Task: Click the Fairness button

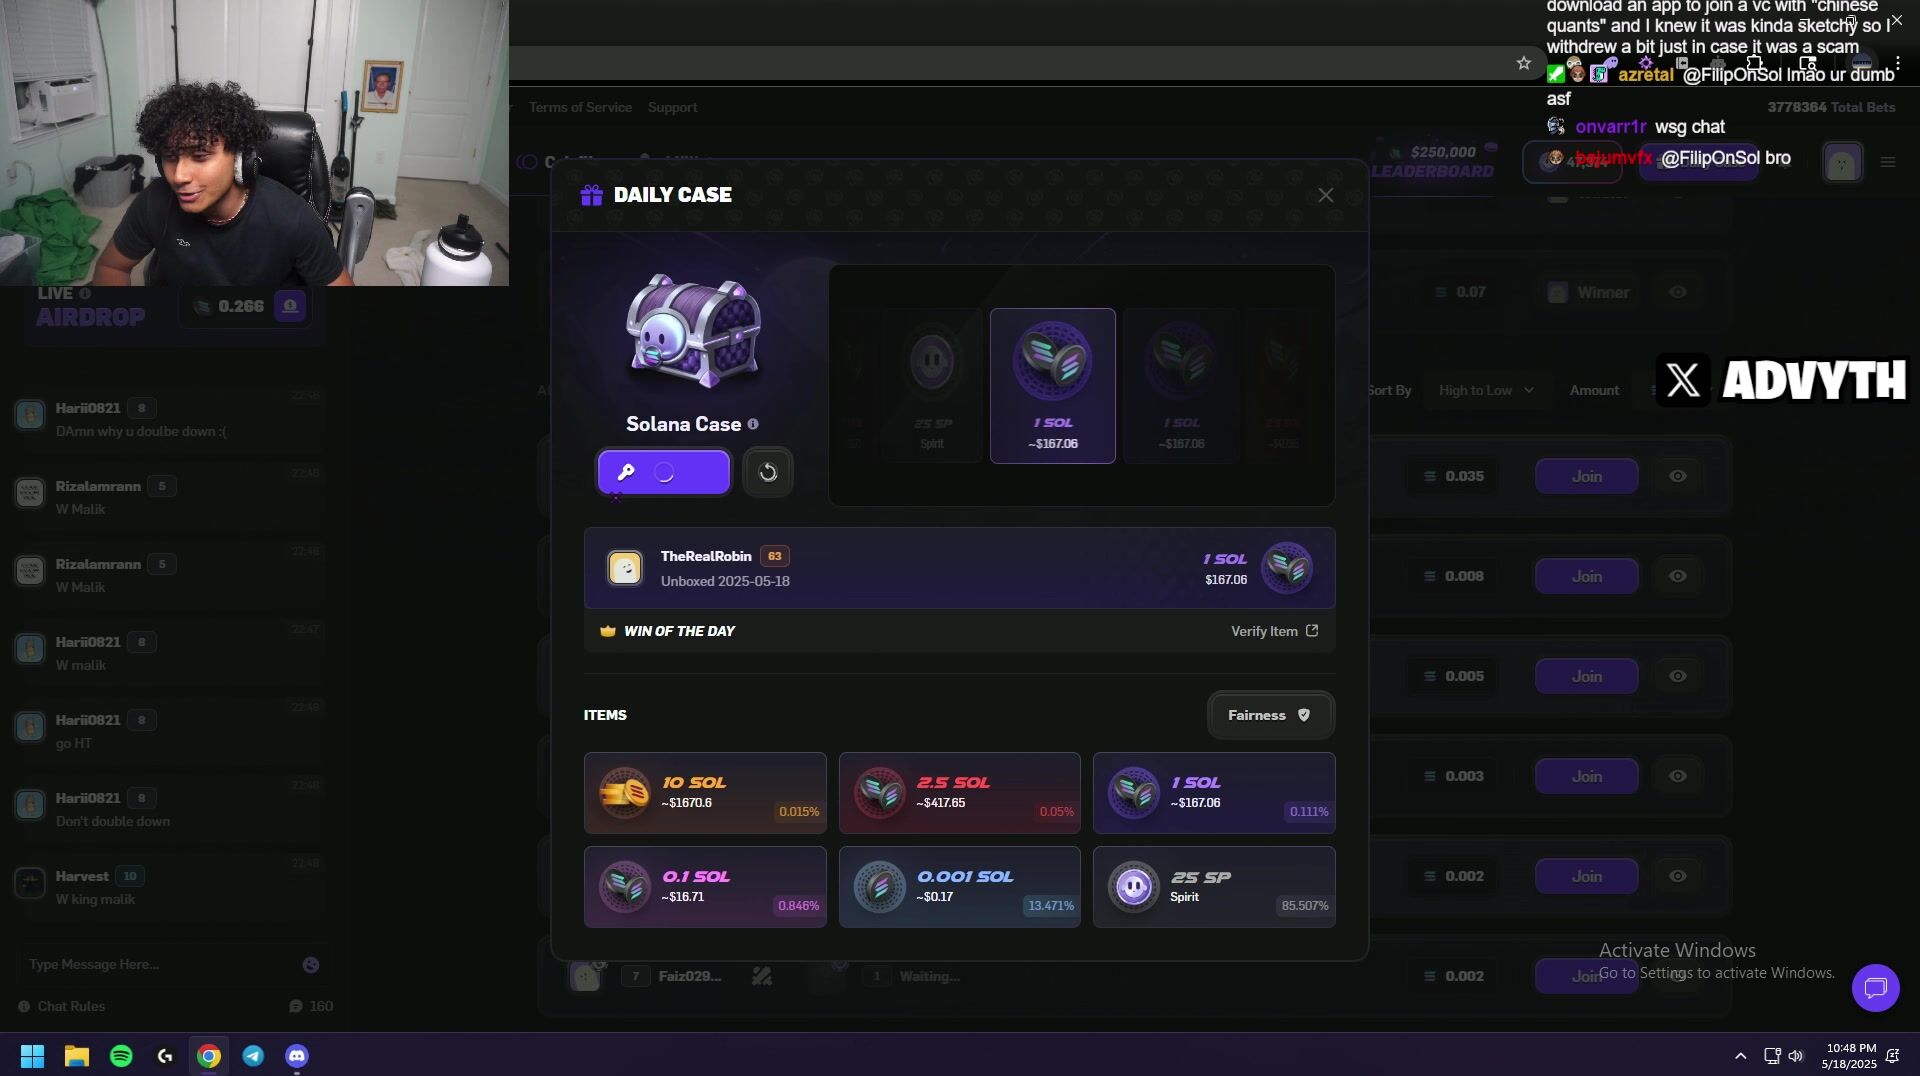Action: point(1270,715)
